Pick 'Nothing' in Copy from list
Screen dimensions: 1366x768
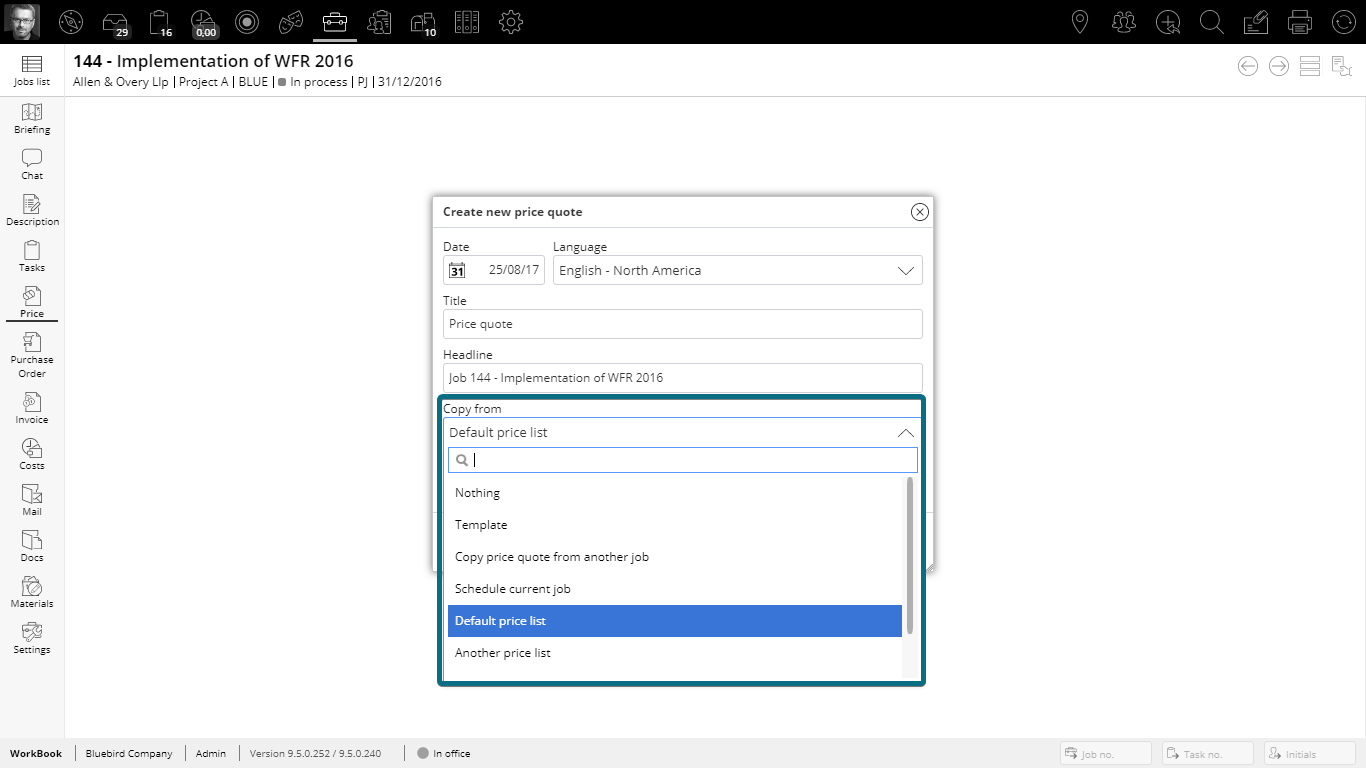point(477,493)
